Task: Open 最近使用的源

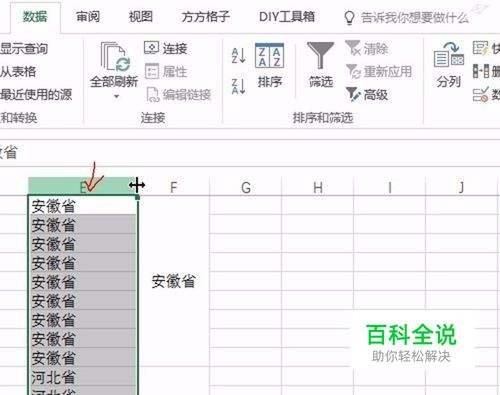Action: coord(36,95)
